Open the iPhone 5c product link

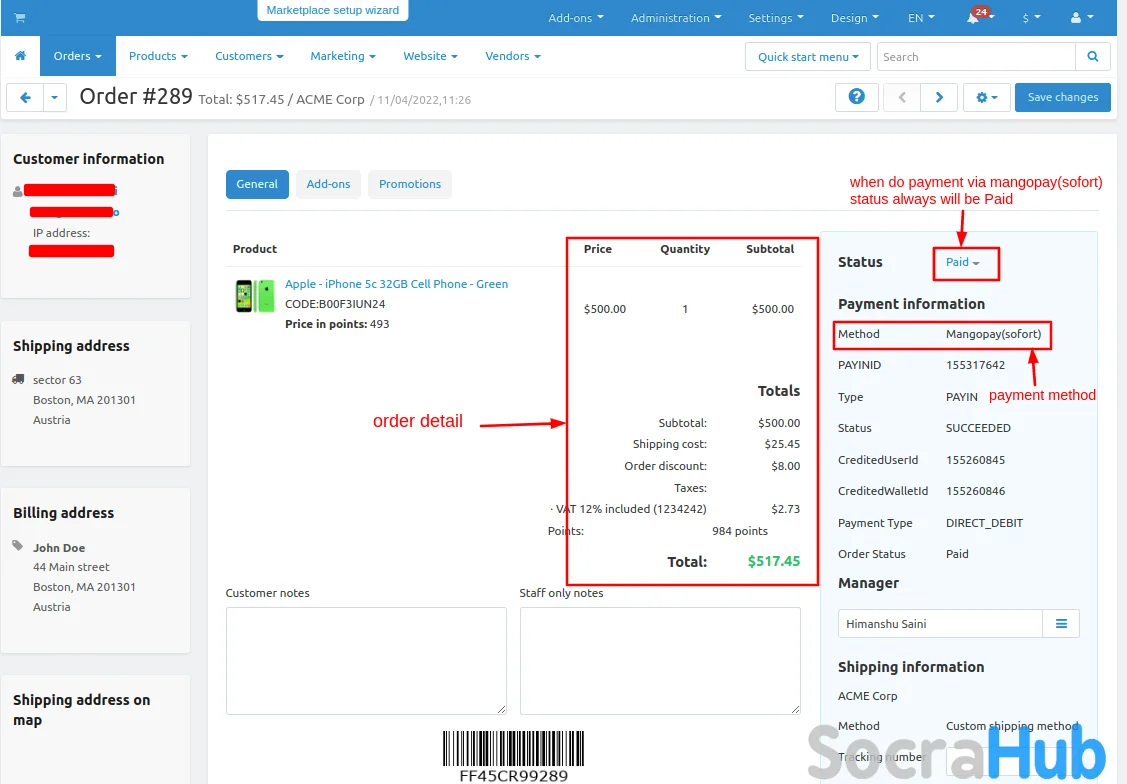(396, 284)
